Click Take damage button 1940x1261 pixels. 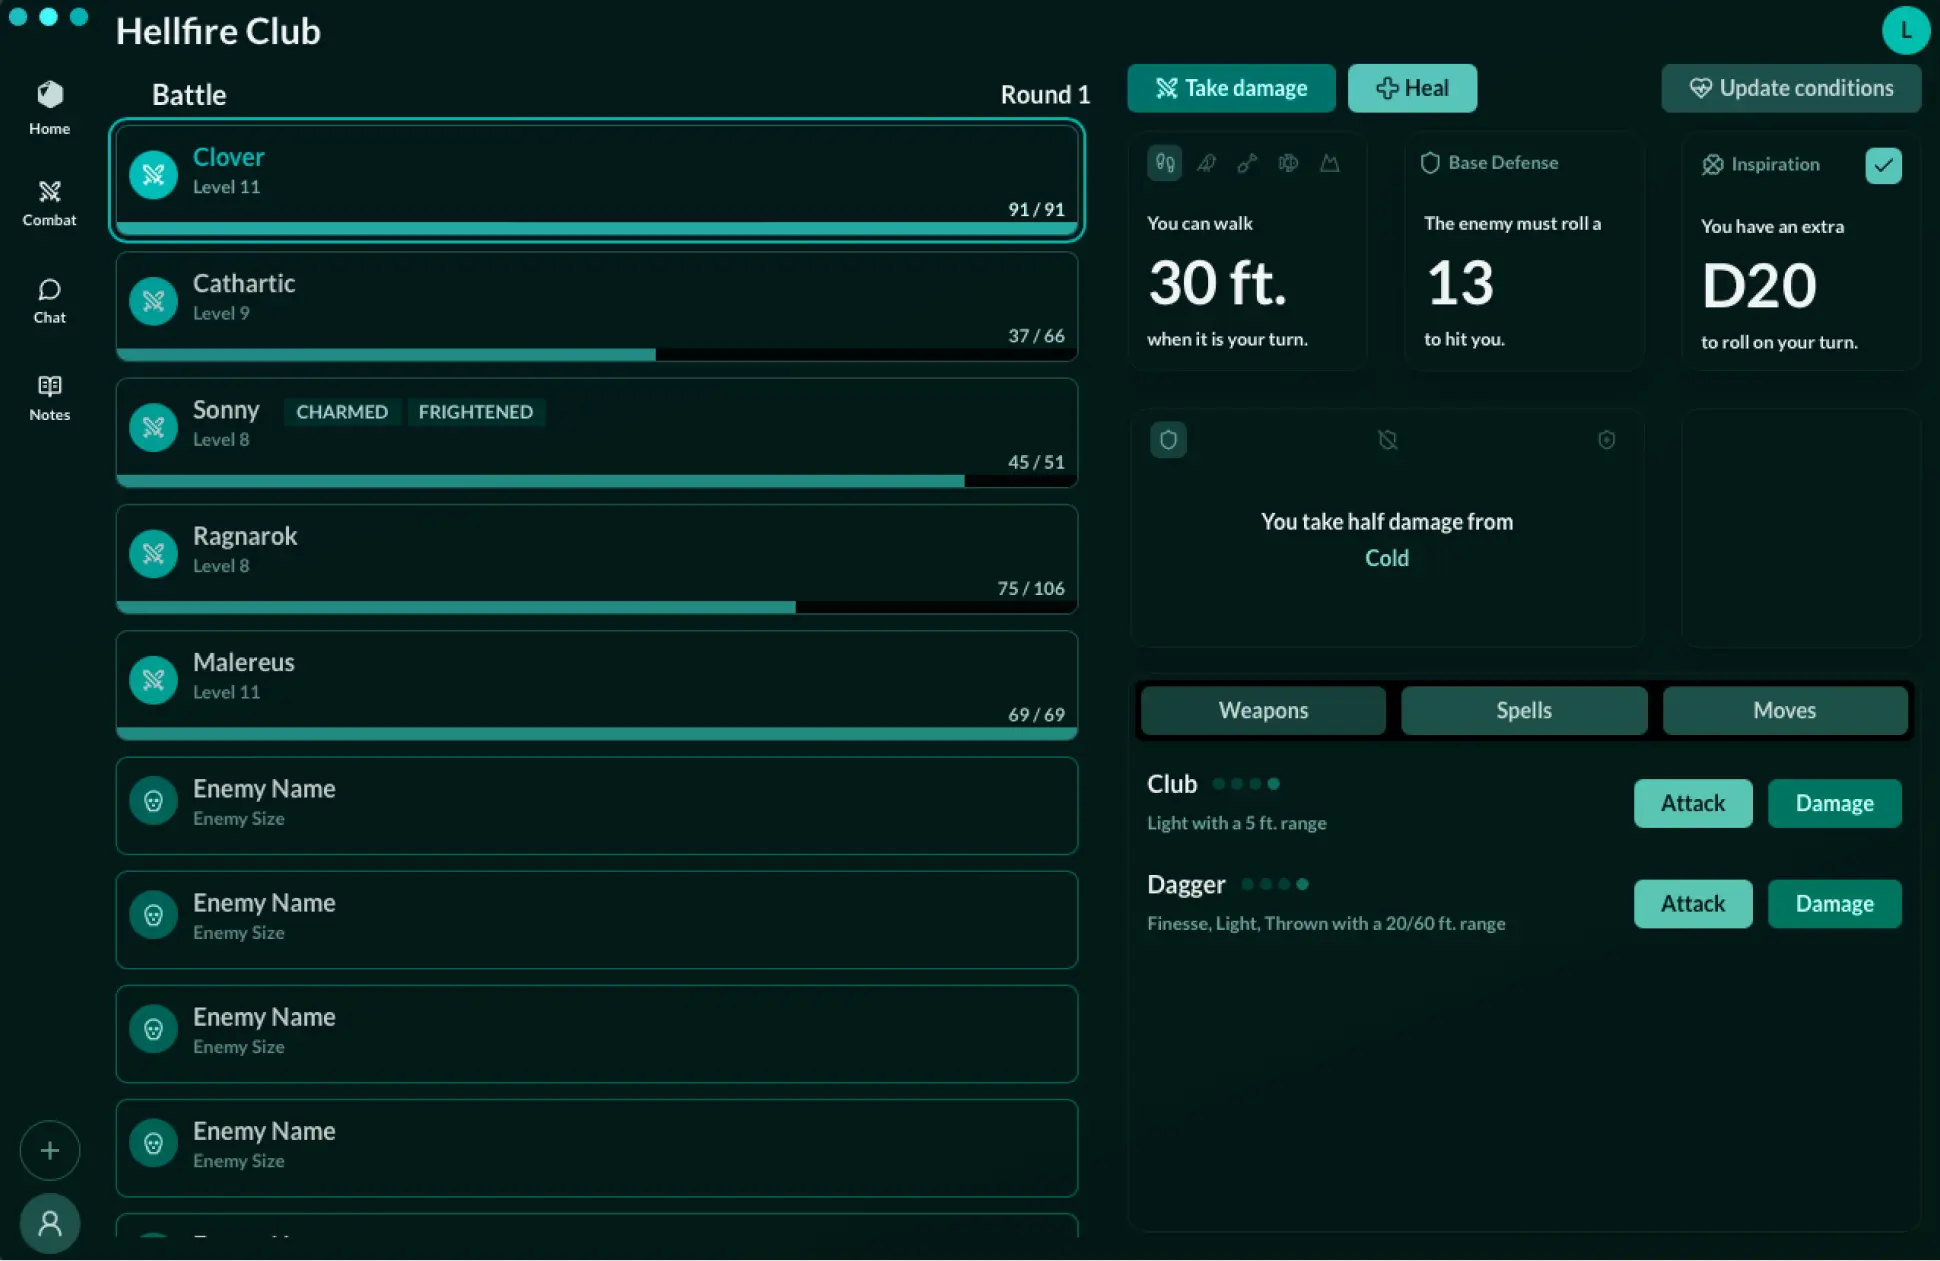[1231, 88]
